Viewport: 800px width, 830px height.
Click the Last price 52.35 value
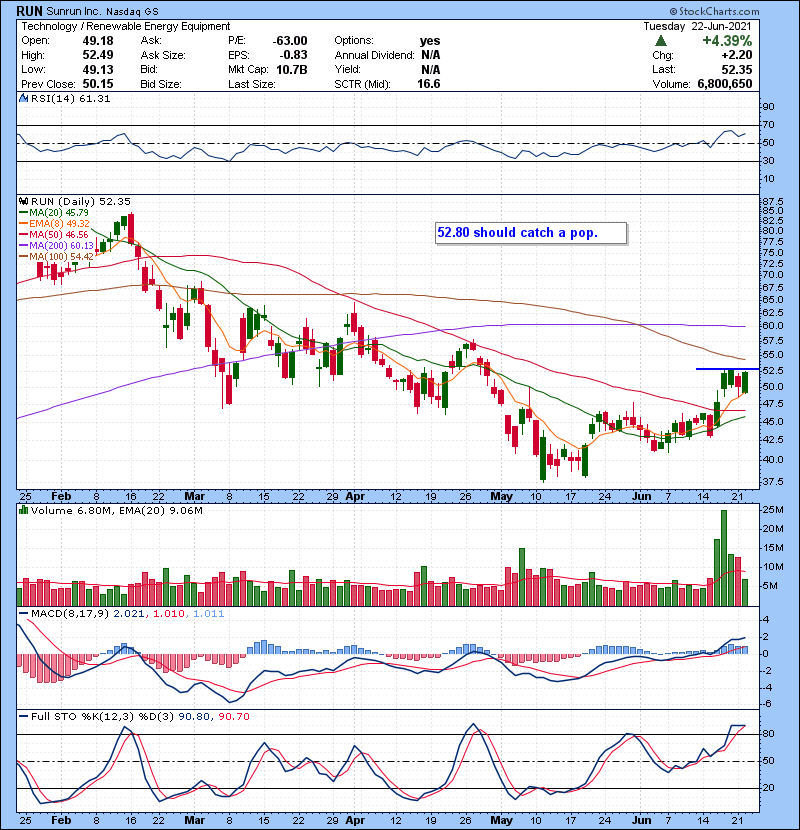coord(736,69)
